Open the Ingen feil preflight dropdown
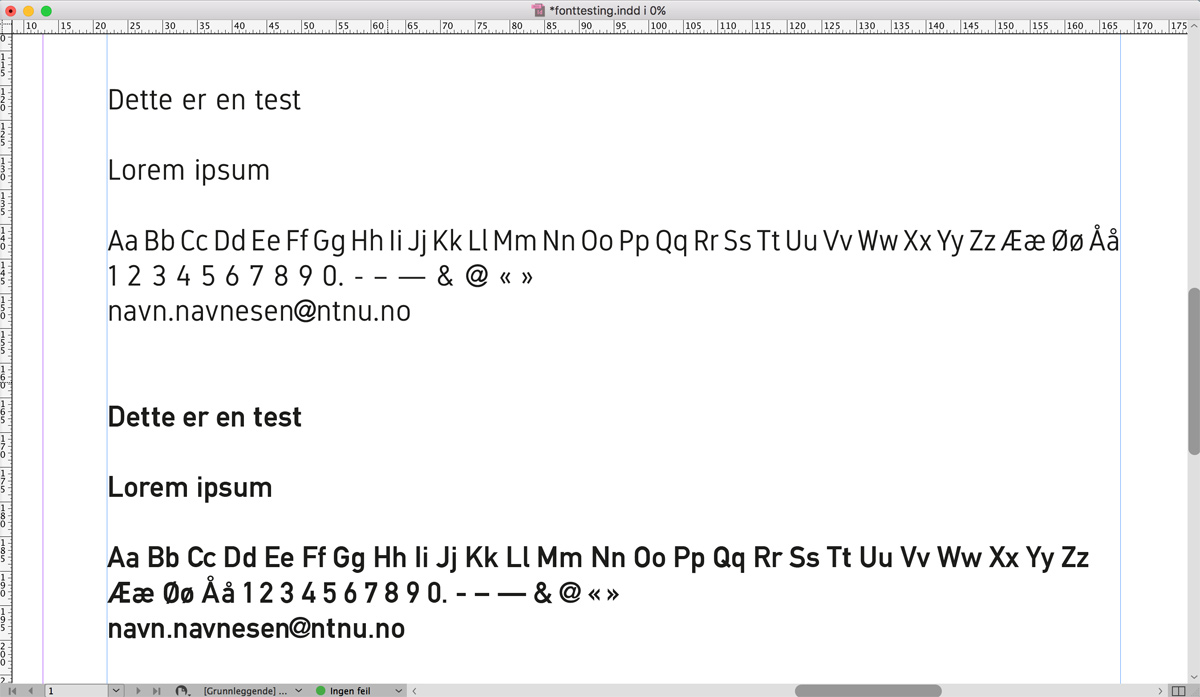Viewport: 1200px width, 697px height. coord(399,691)
